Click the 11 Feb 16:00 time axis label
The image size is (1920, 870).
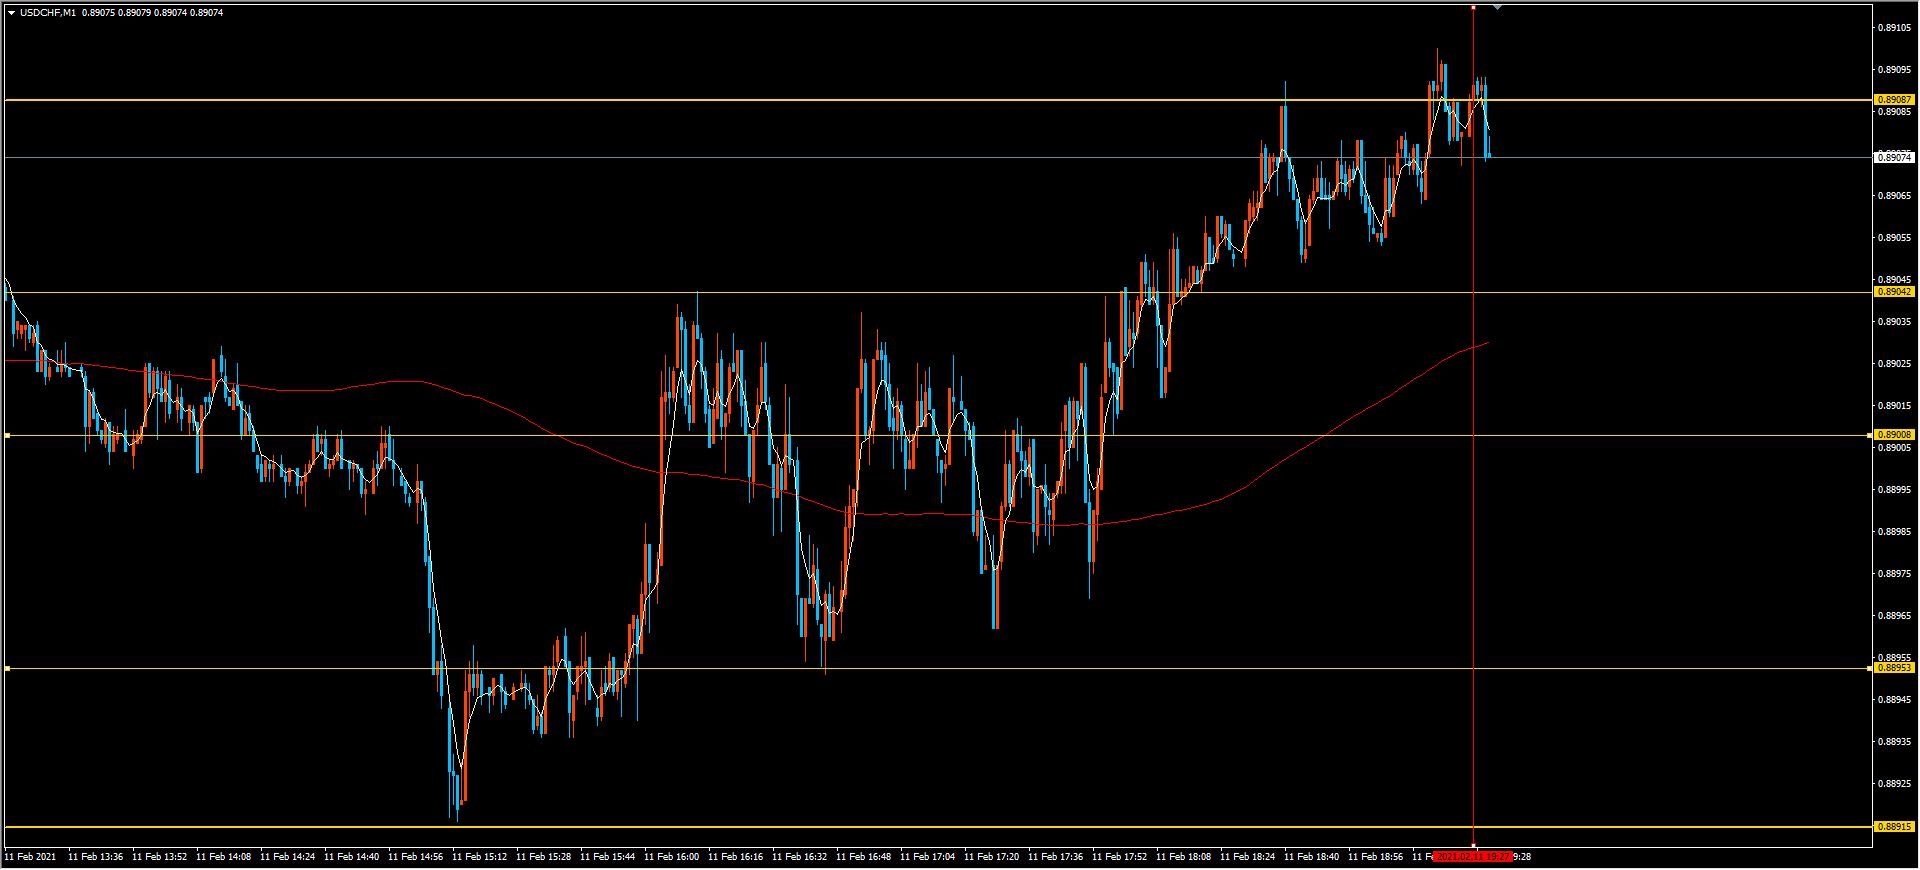672,857
